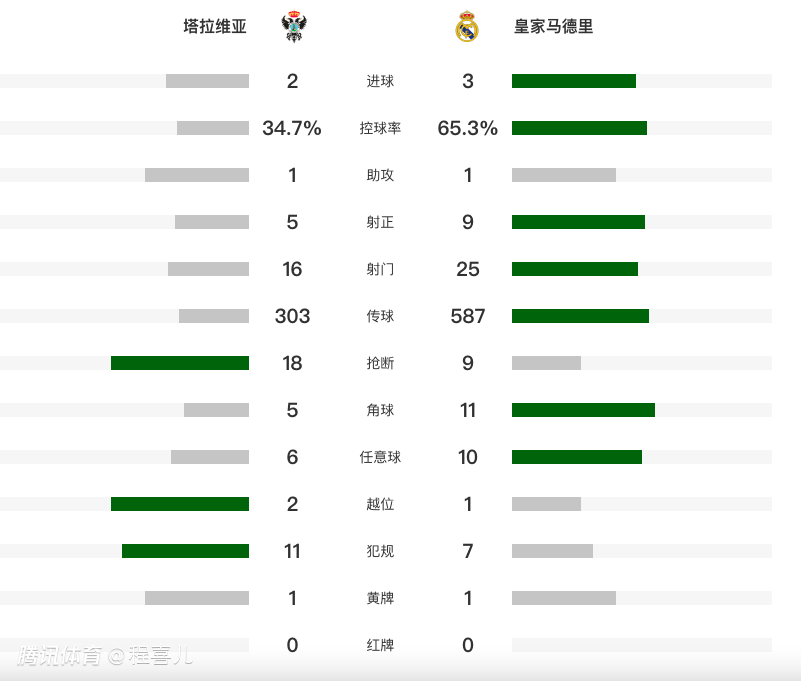The height and width of the screenshot is (681, 801).
Task: Select the 控球率 stat label
Action: pos(380,128)
